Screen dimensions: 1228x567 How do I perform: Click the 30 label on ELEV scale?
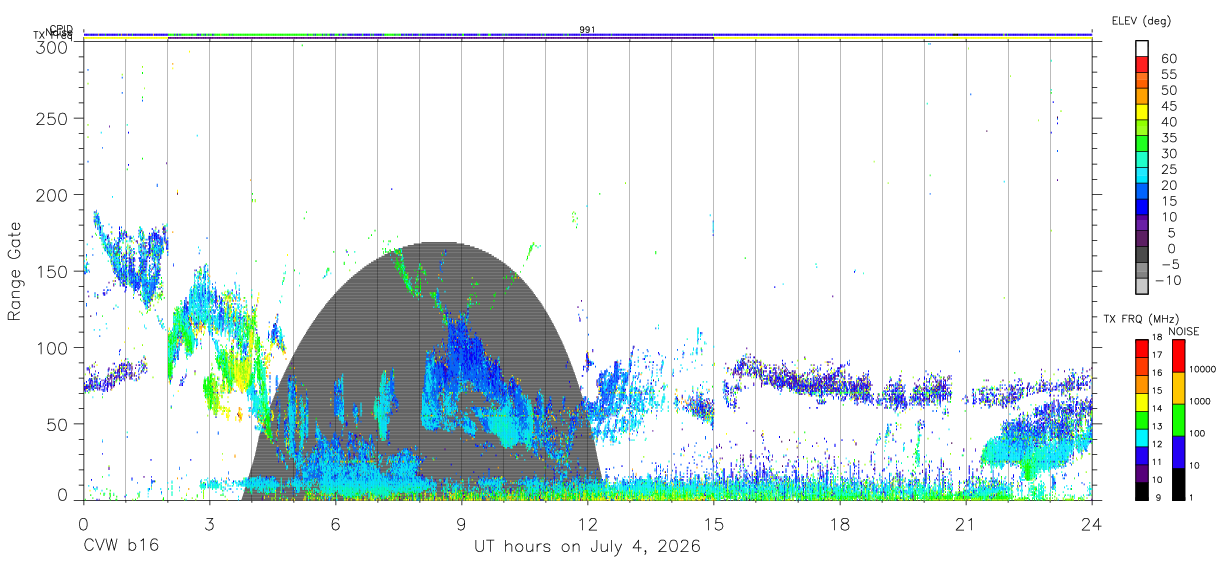point(1168,154)
